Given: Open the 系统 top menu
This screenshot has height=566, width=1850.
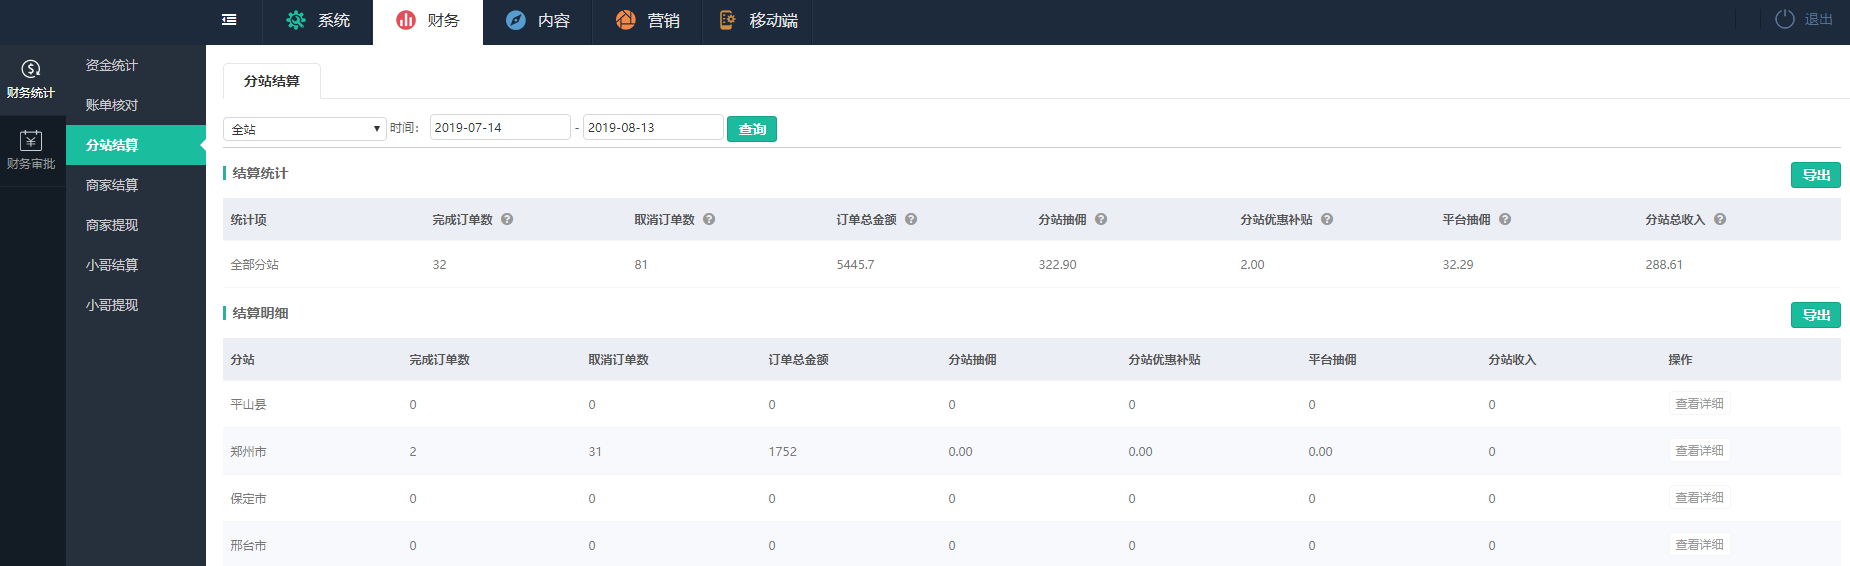Looking at the screenshot, I should (318, 21).
